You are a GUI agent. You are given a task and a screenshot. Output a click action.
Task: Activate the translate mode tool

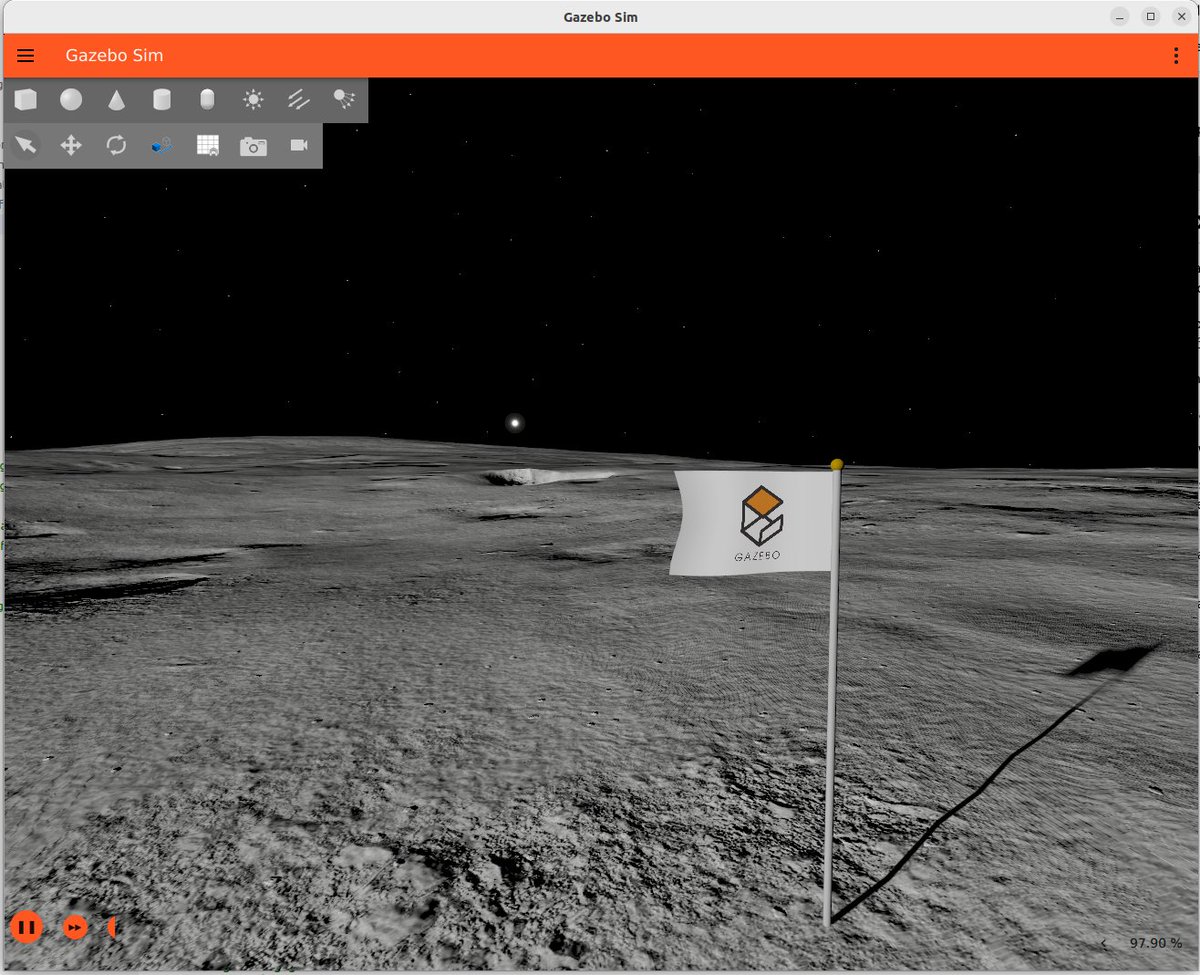[x=71, y=146]
